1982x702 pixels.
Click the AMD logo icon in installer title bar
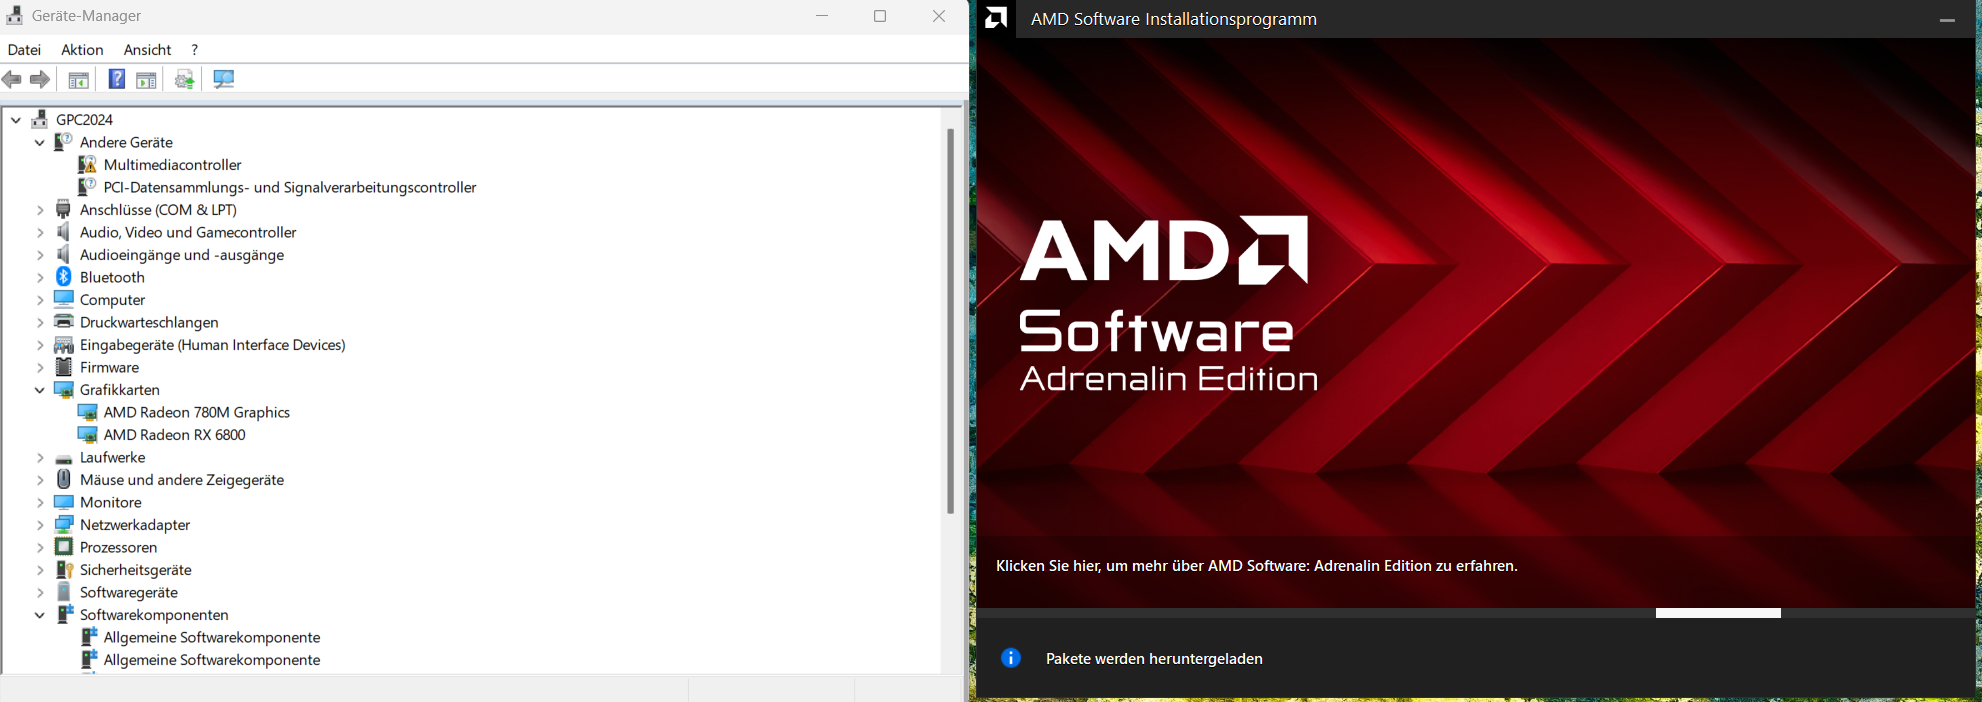tap(996, 18)
